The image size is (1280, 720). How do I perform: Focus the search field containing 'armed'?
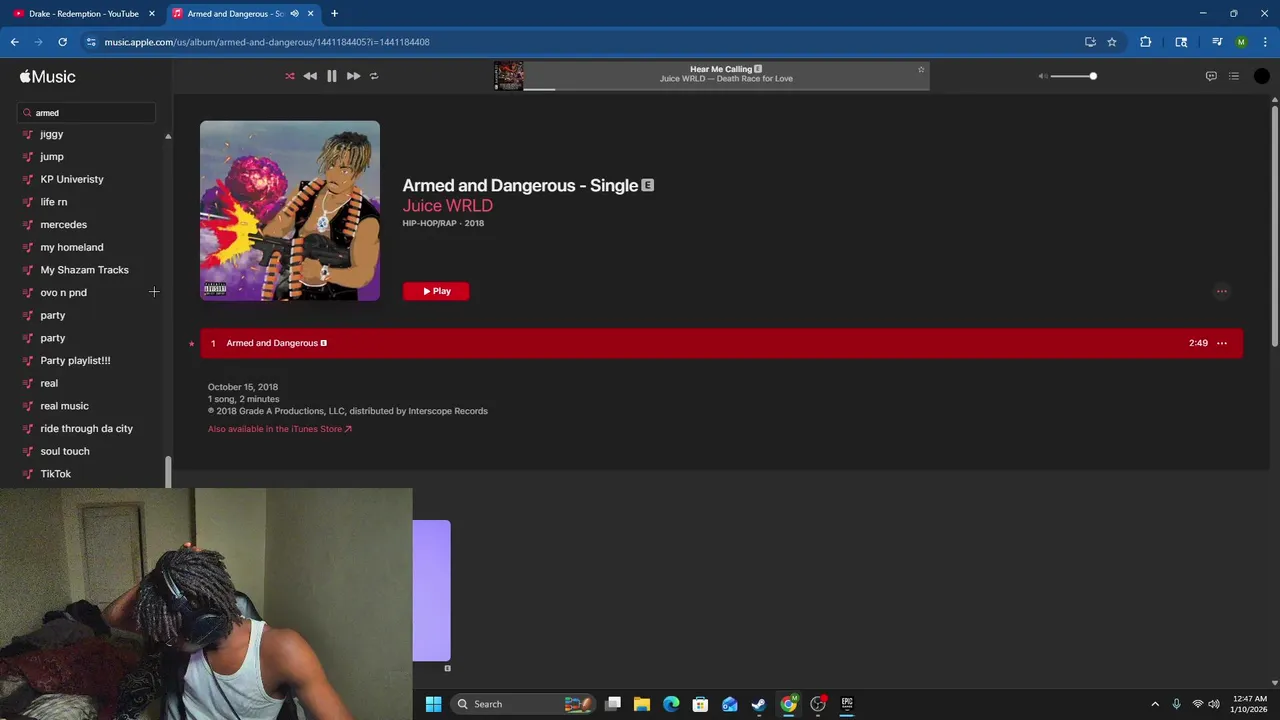[x=87, y=113]
